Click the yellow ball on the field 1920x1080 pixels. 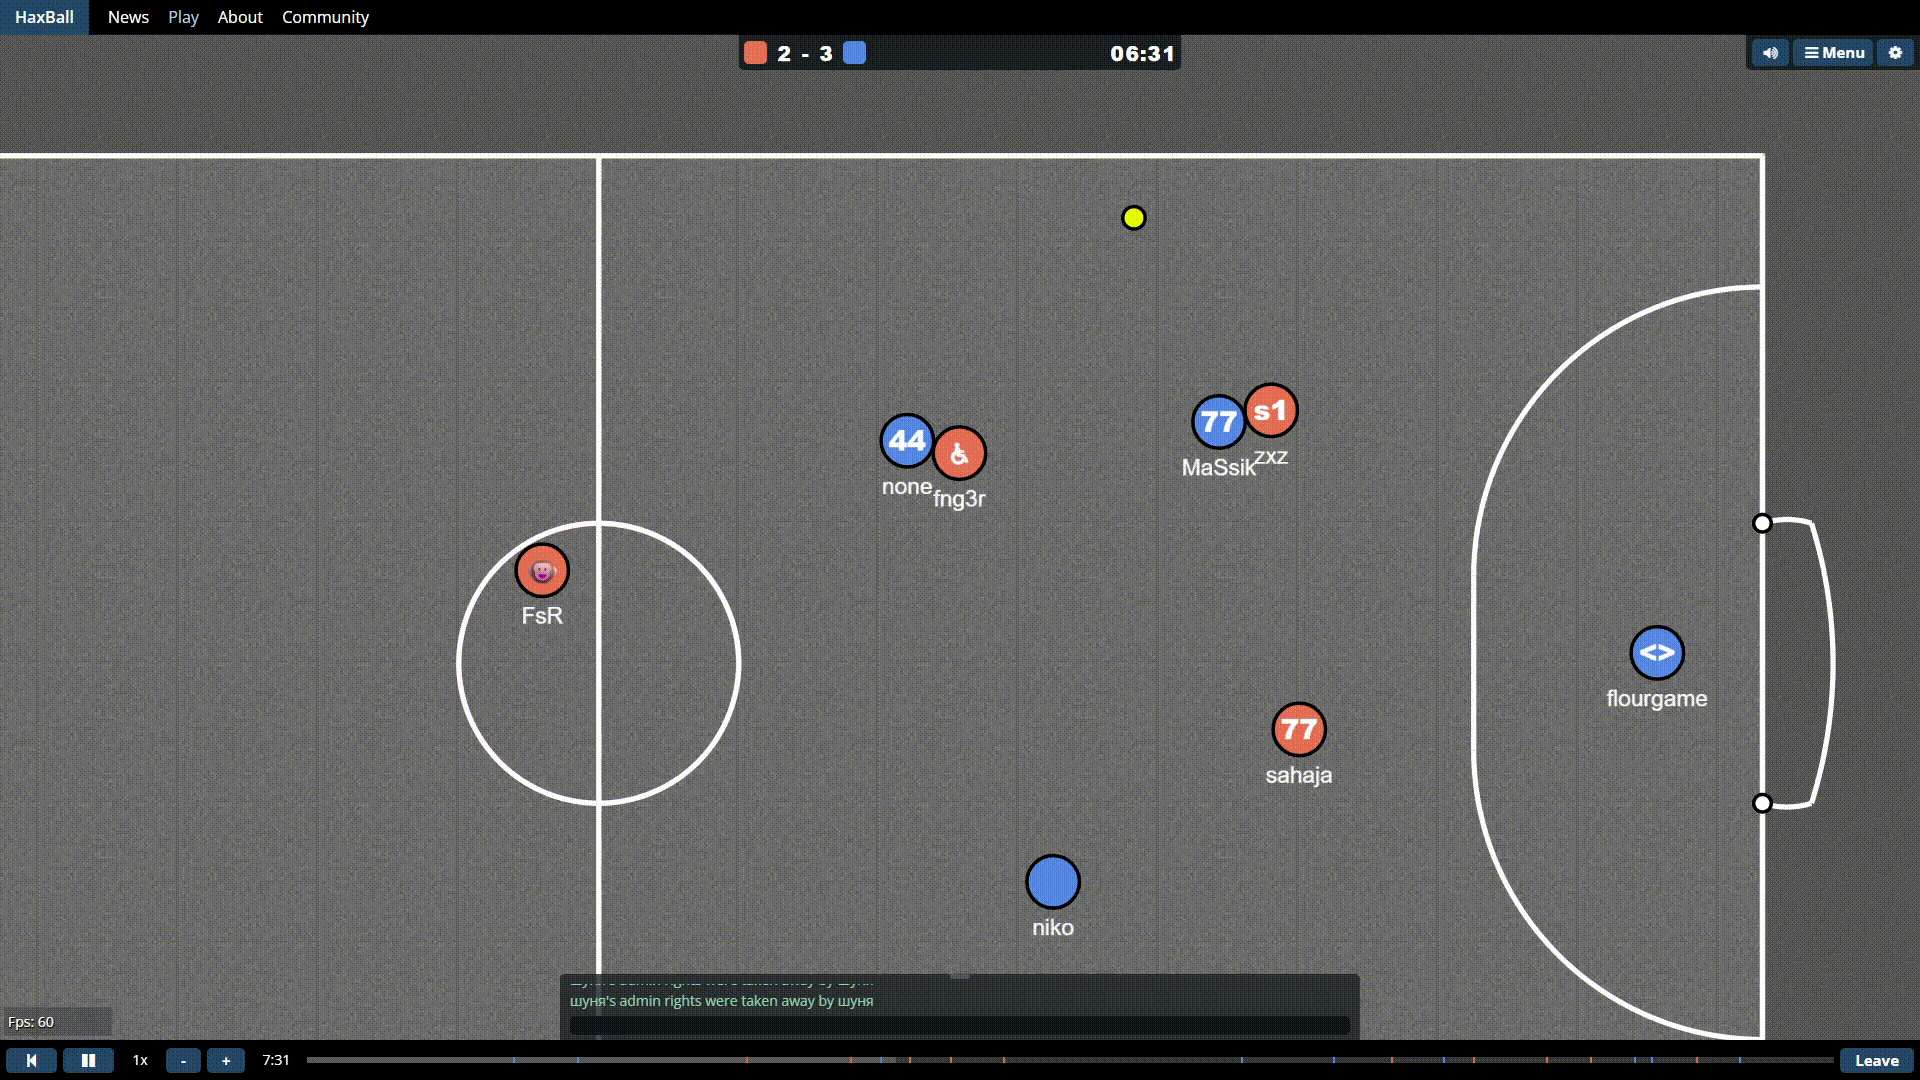(1133, 218)
